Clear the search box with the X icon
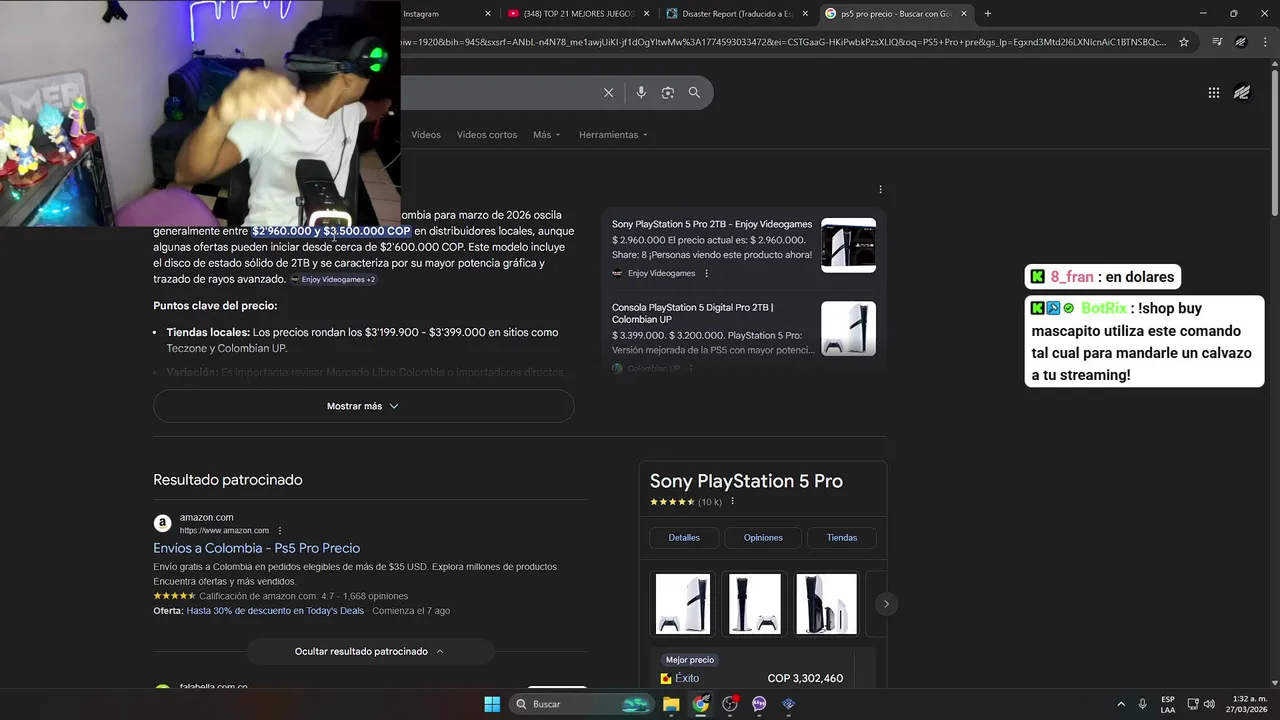The height and width of the screenshot is (720, 1280). coord(608,93)
